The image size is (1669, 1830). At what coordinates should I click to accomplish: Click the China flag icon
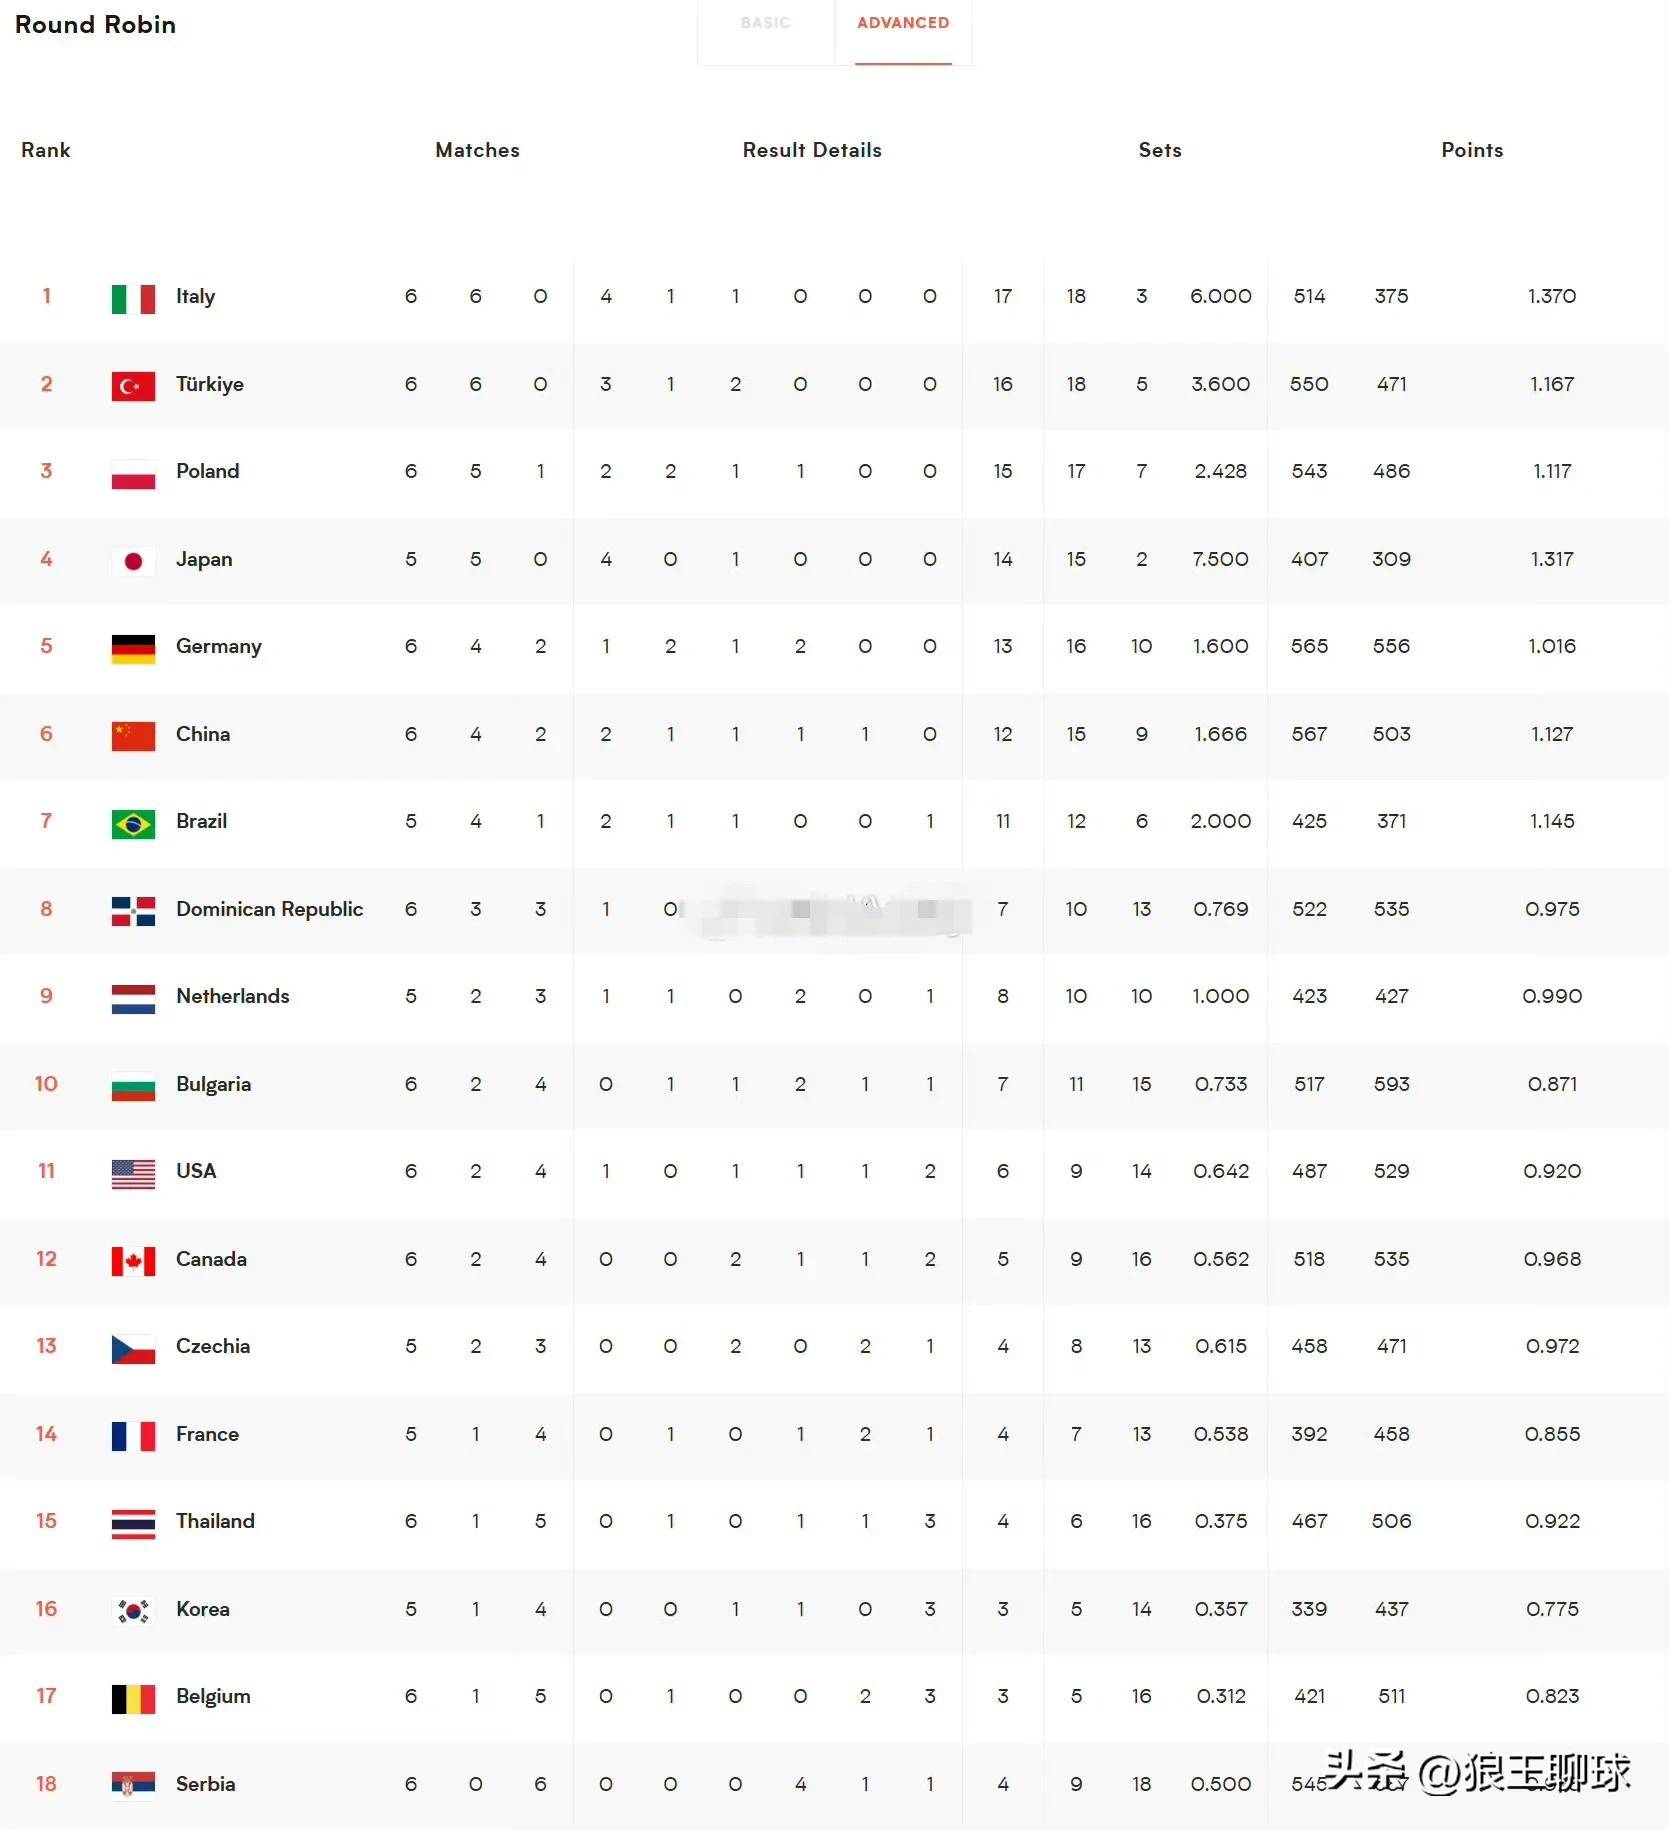[133, 736]
